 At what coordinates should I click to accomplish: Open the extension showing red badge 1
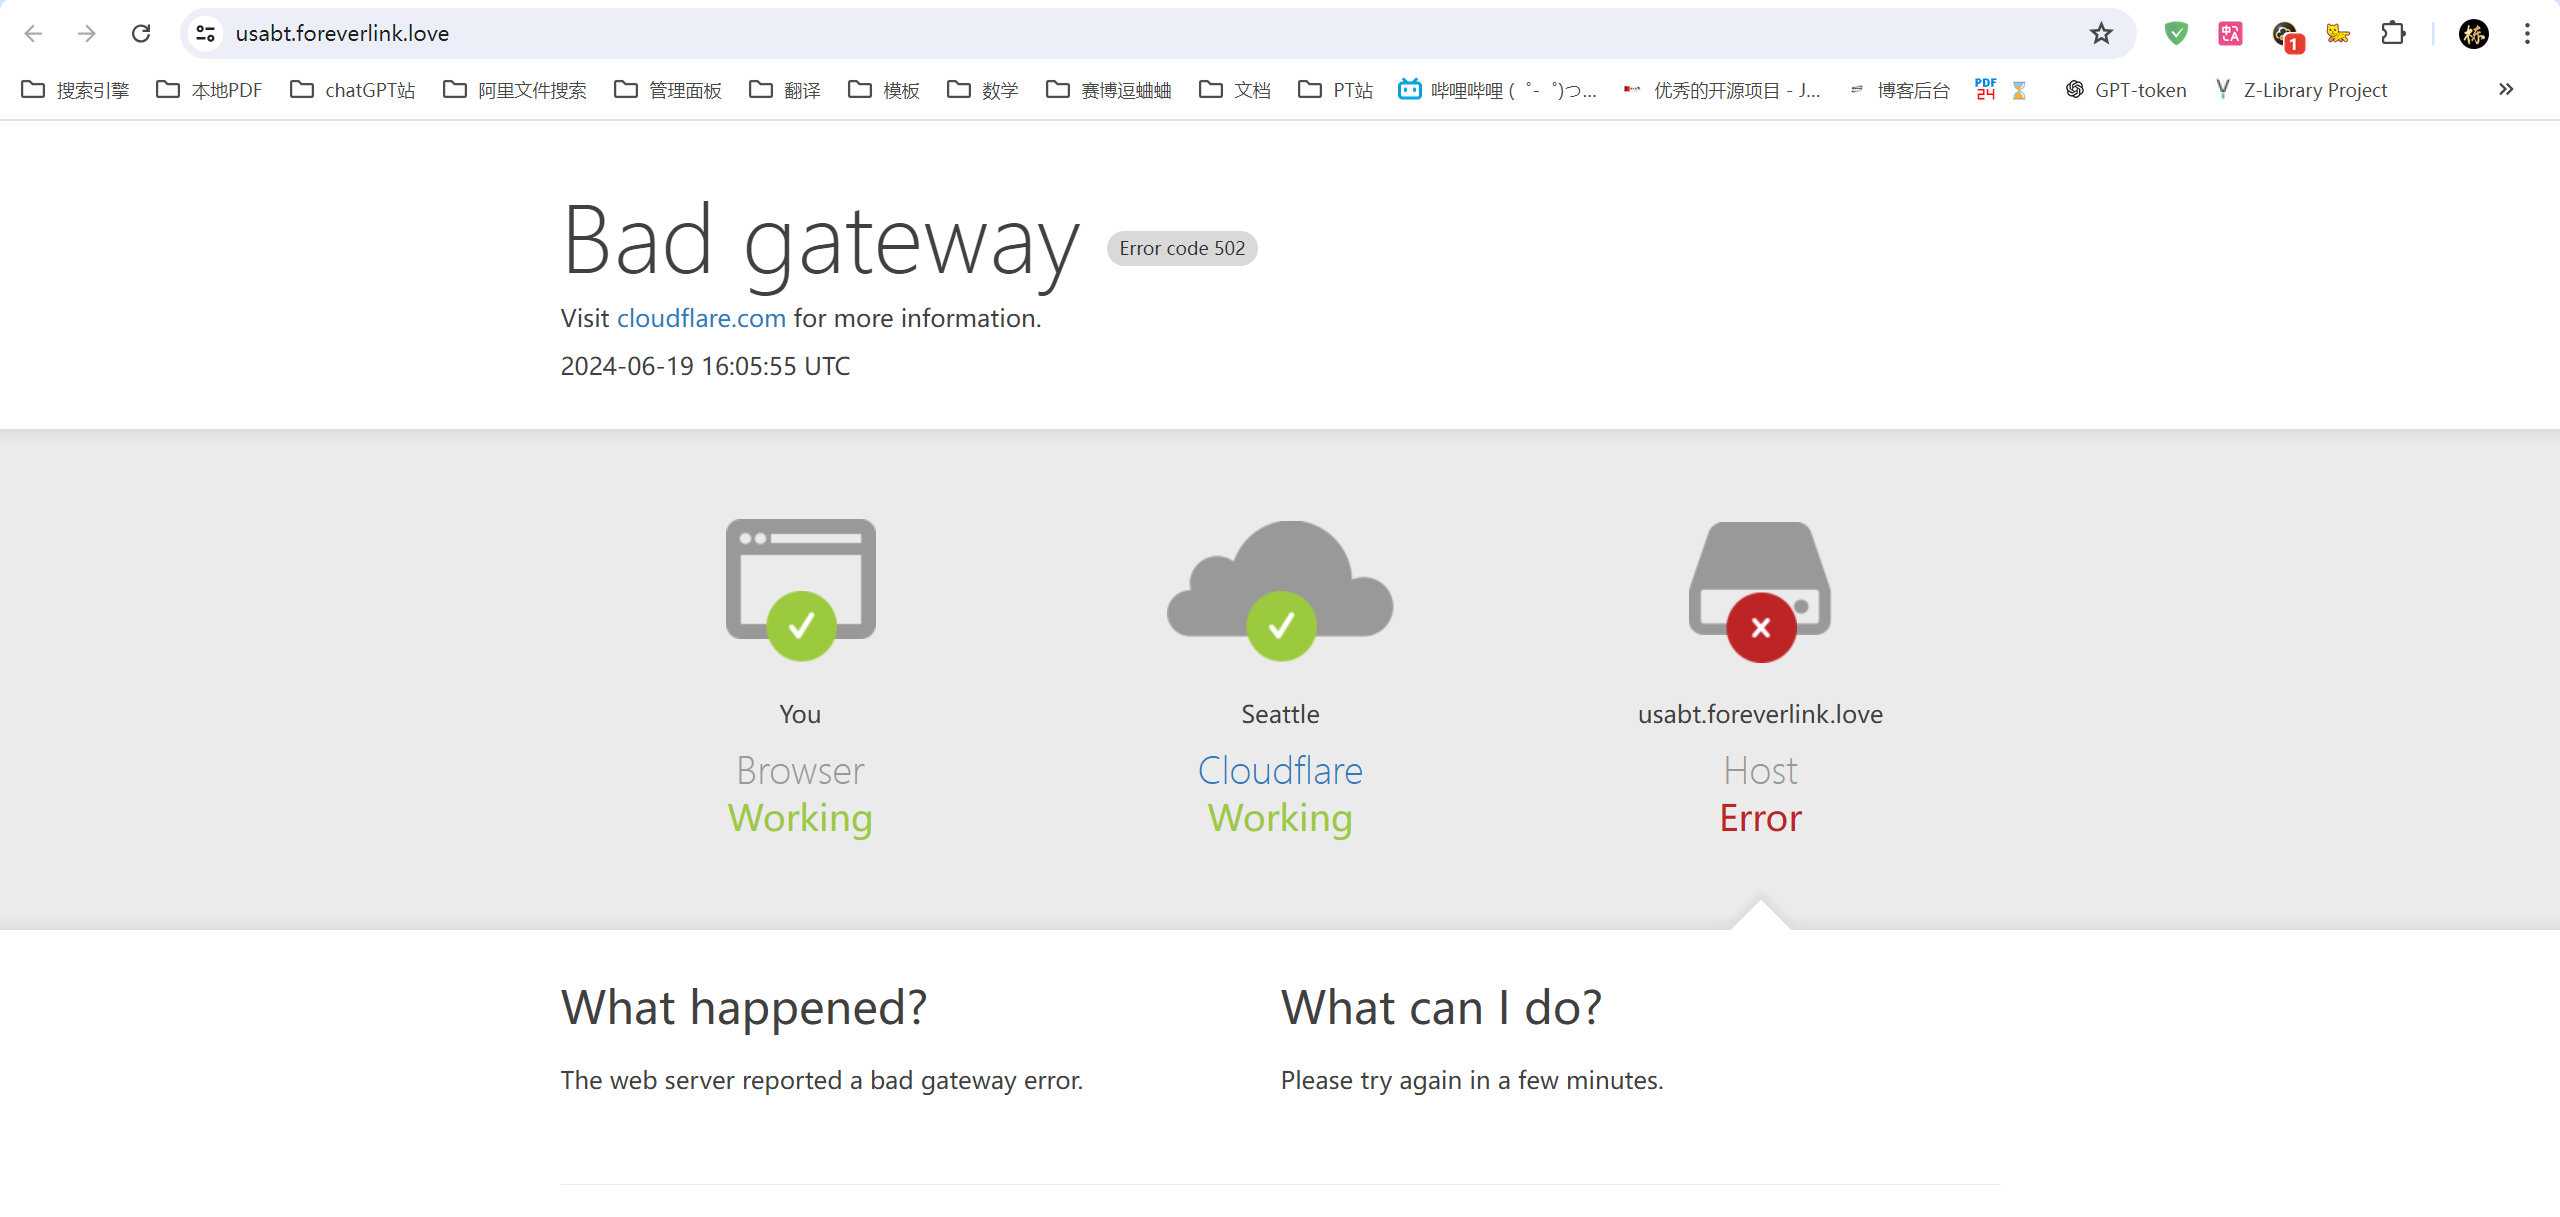coord(2286,36)
